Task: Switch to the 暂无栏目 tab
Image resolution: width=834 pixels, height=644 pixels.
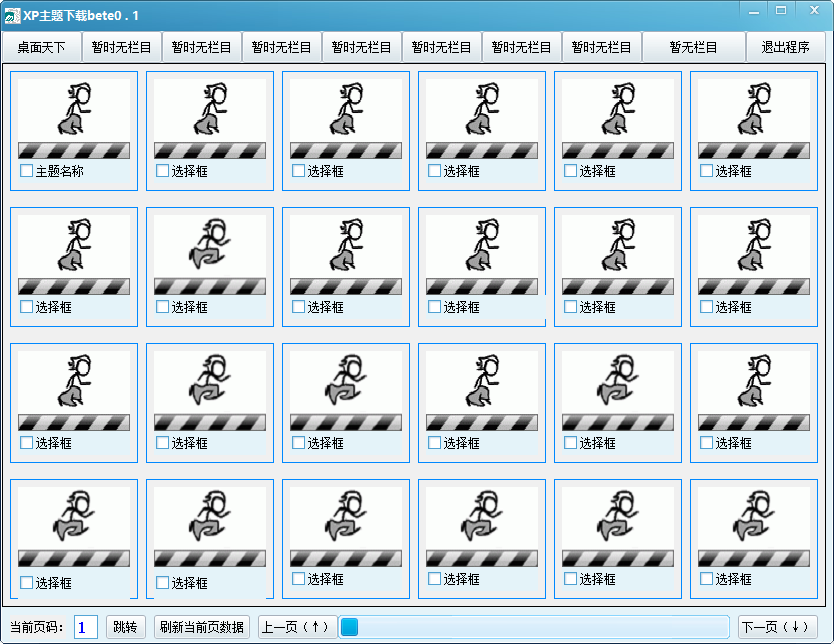Action: (x=693, y=47)
